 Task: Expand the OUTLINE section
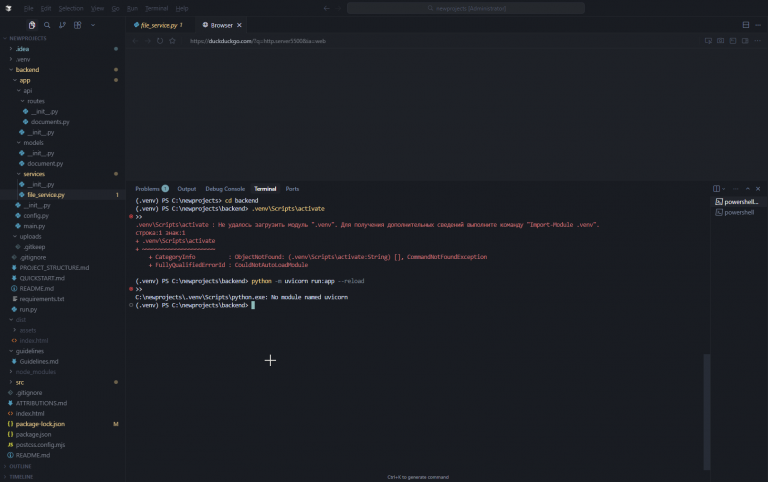coord(20,466)
